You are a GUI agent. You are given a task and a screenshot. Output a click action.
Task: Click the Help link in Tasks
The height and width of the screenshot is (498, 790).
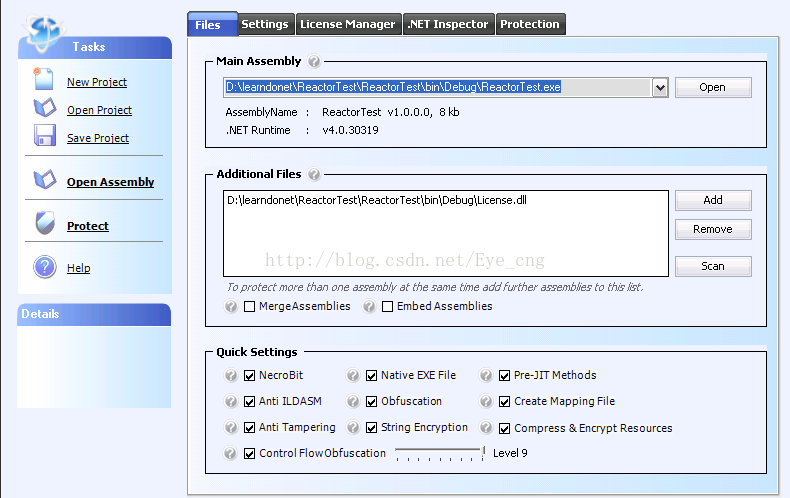[79, 268]
